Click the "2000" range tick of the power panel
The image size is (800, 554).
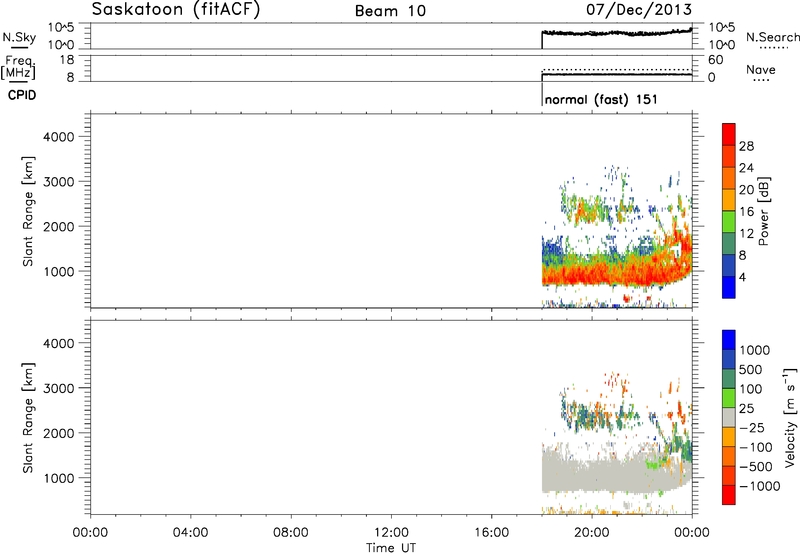59,226
